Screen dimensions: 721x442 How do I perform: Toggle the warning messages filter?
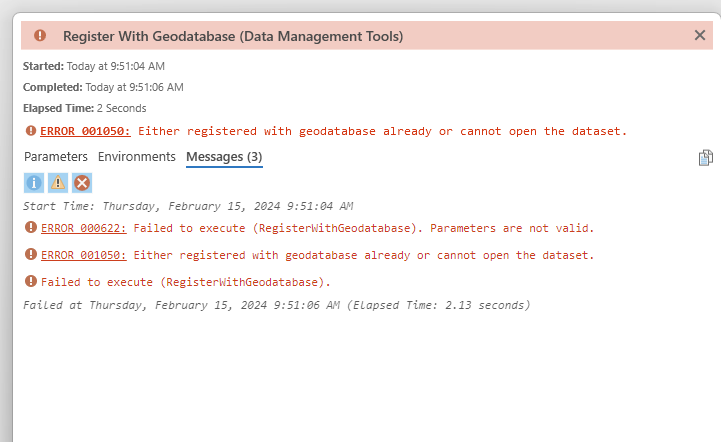(x=58, y=182)
